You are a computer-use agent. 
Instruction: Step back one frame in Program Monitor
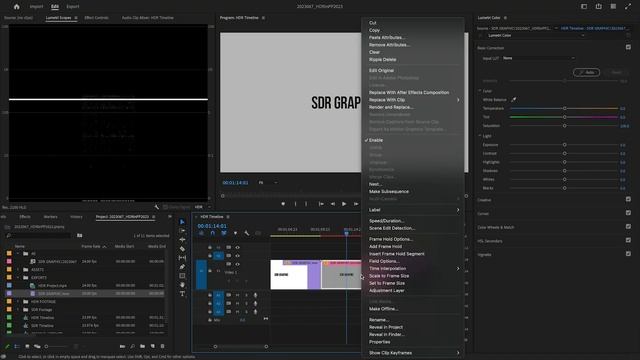[x=333, y=204]
